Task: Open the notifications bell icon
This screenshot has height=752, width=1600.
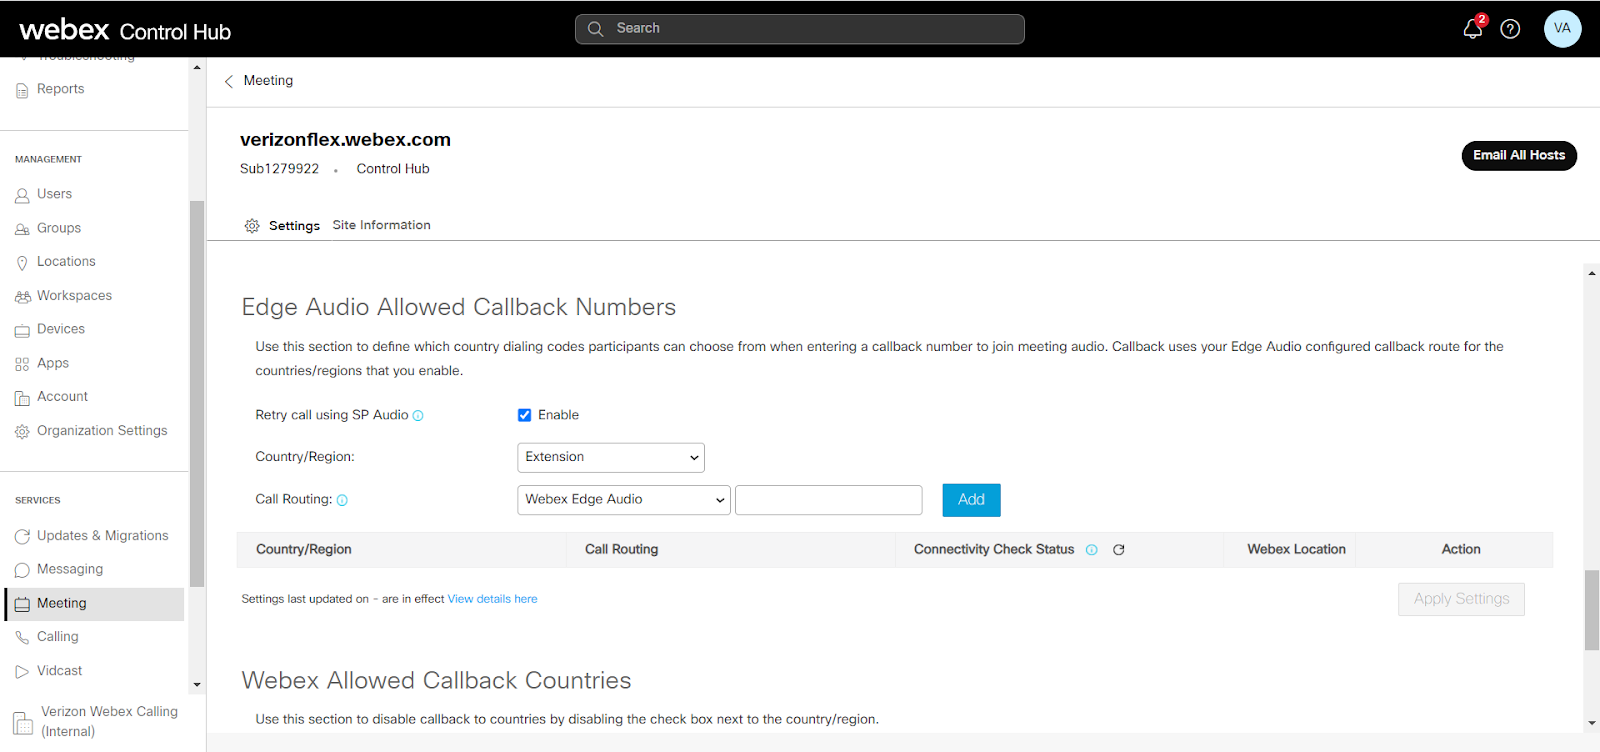Action: click(1472, 29)
